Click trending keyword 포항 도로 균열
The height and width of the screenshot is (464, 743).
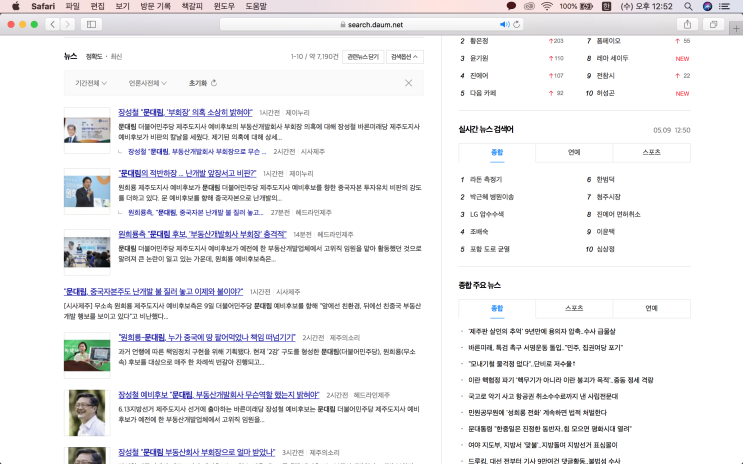(489, 249)
